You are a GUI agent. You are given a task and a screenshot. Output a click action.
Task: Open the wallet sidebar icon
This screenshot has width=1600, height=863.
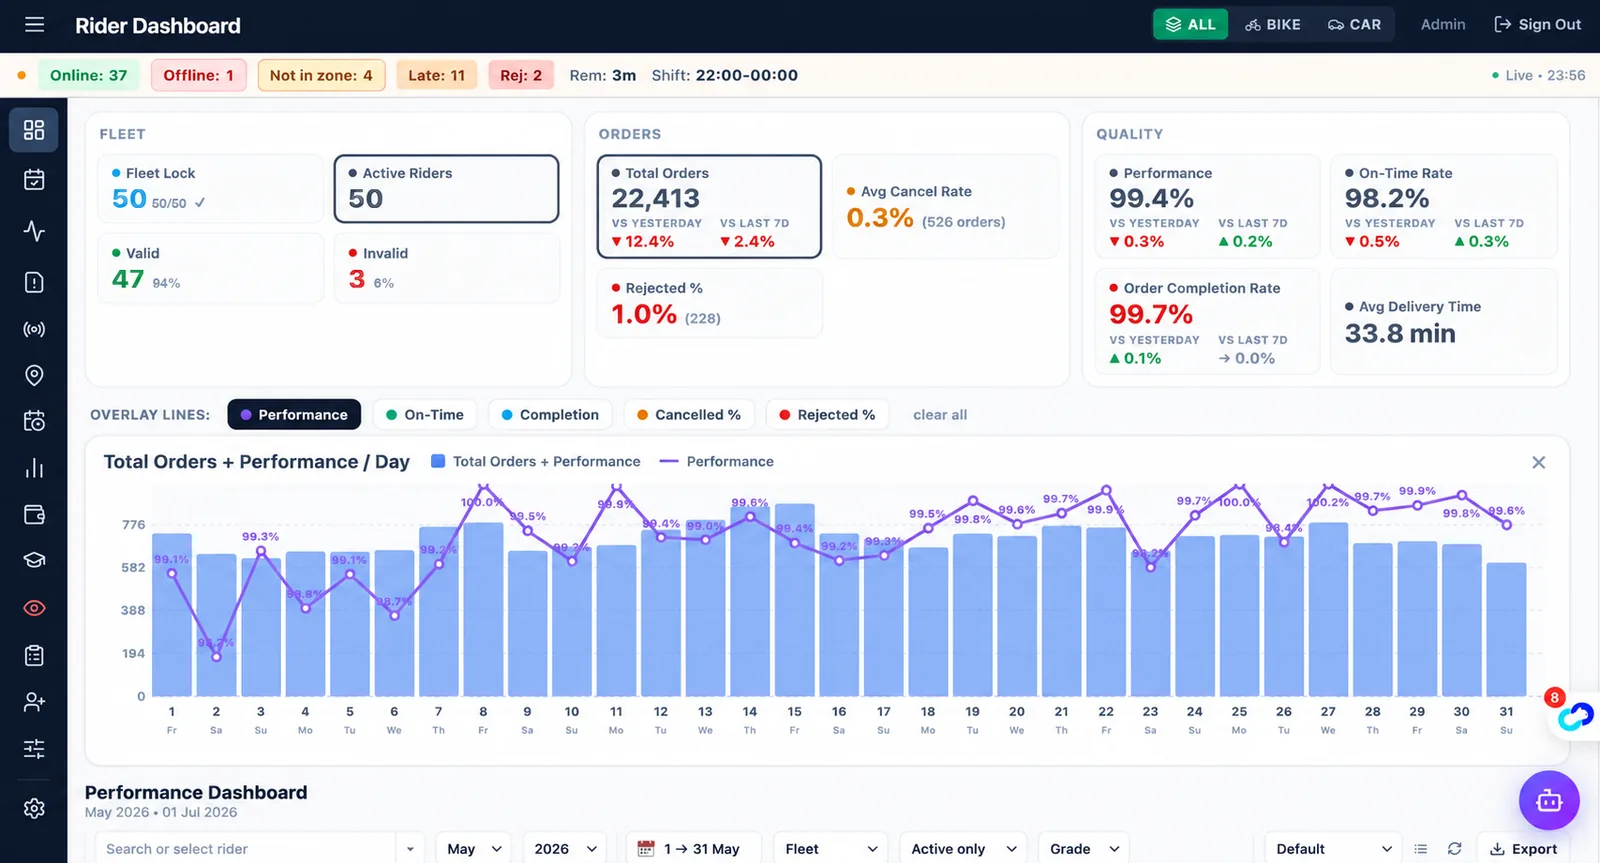[x=34, y=514]
